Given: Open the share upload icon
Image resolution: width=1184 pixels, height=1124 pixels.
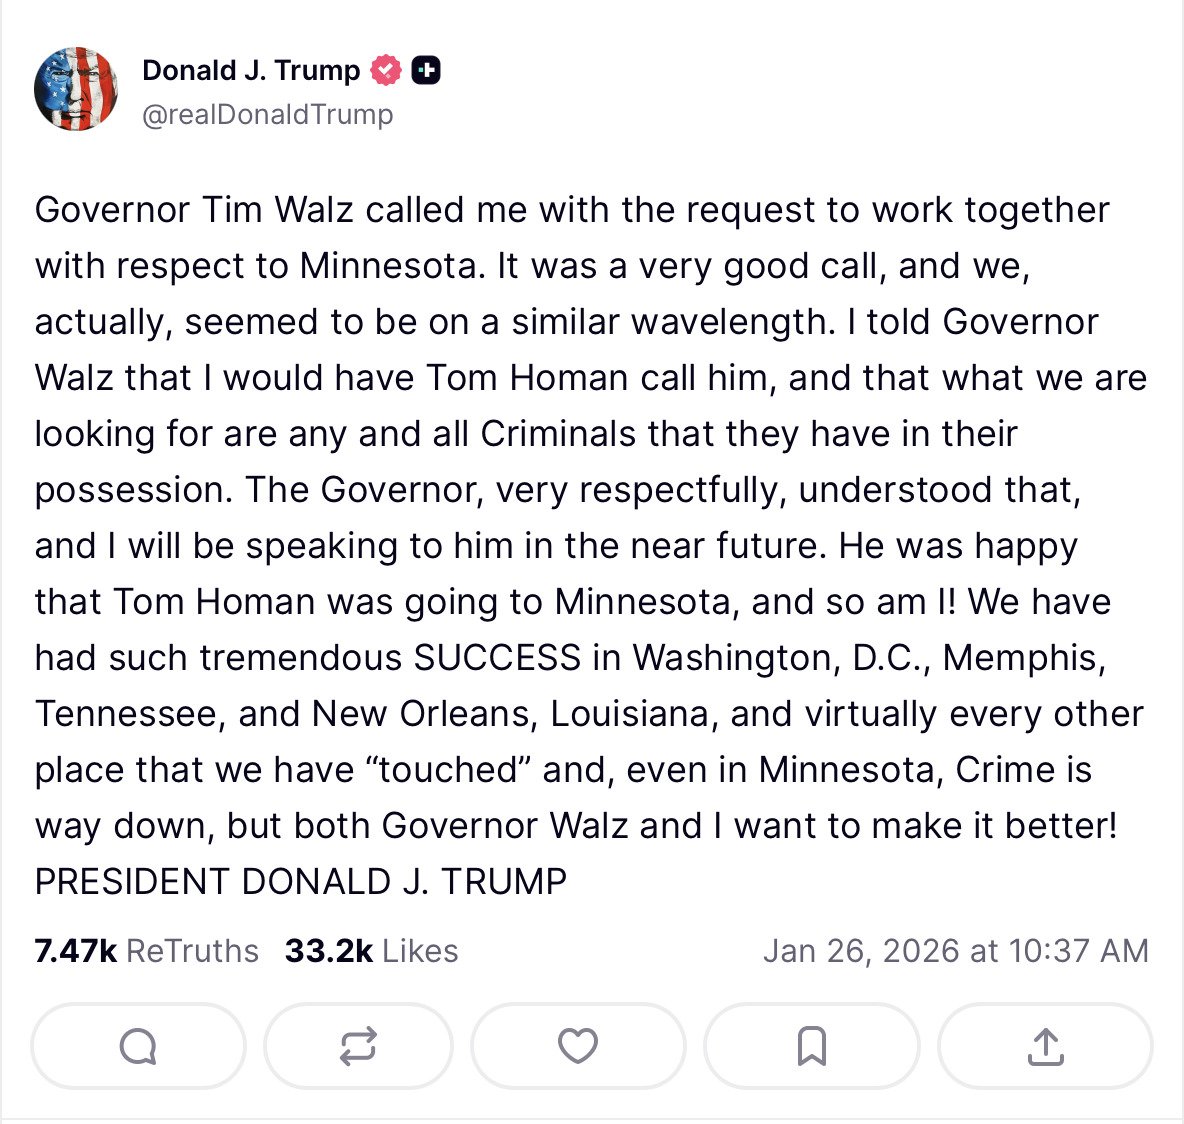Looking at the screenshot, I should pyautogui.click(x=1045, y=1046).
